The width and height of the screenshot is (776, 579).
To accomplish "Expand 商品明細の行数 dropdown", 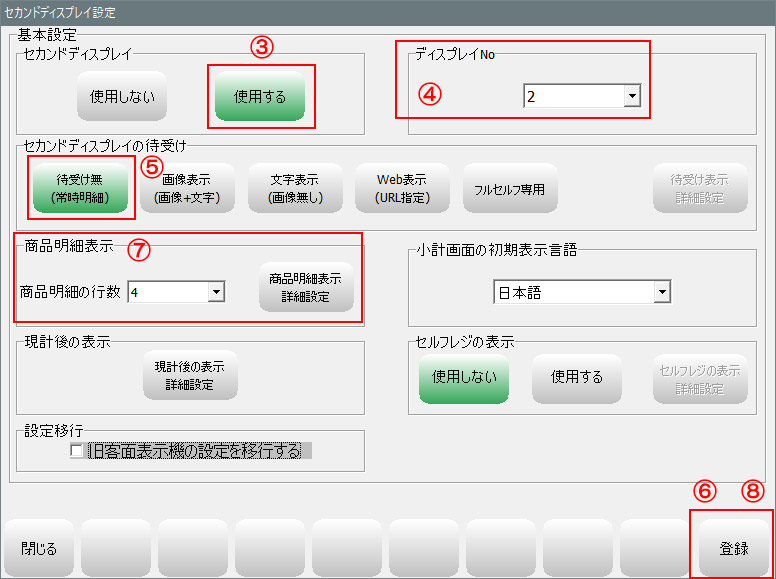I will (x=215, y=291).
